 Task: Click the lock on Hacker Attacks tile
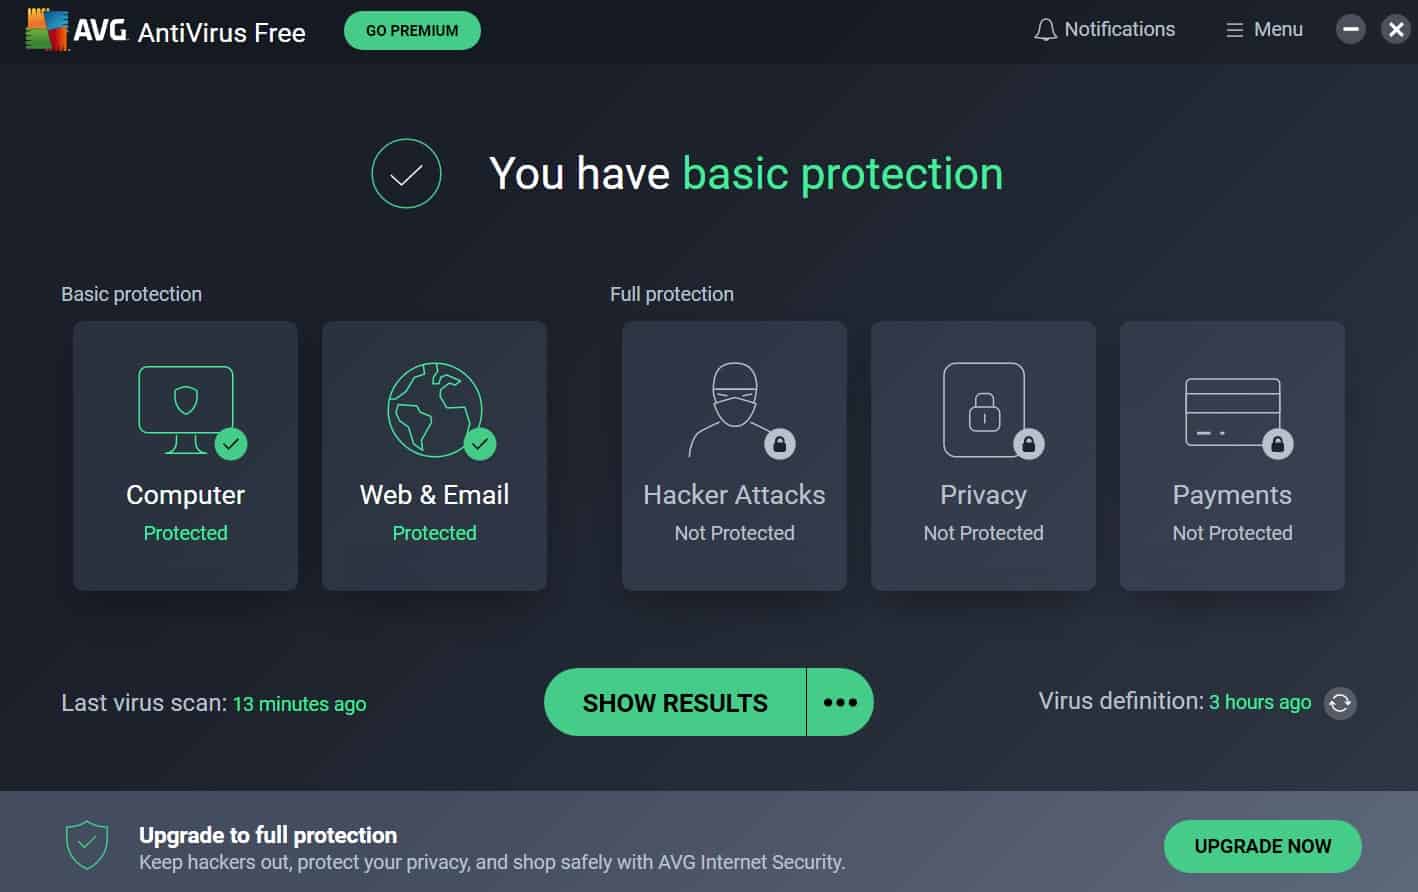[x=781, y=443]
